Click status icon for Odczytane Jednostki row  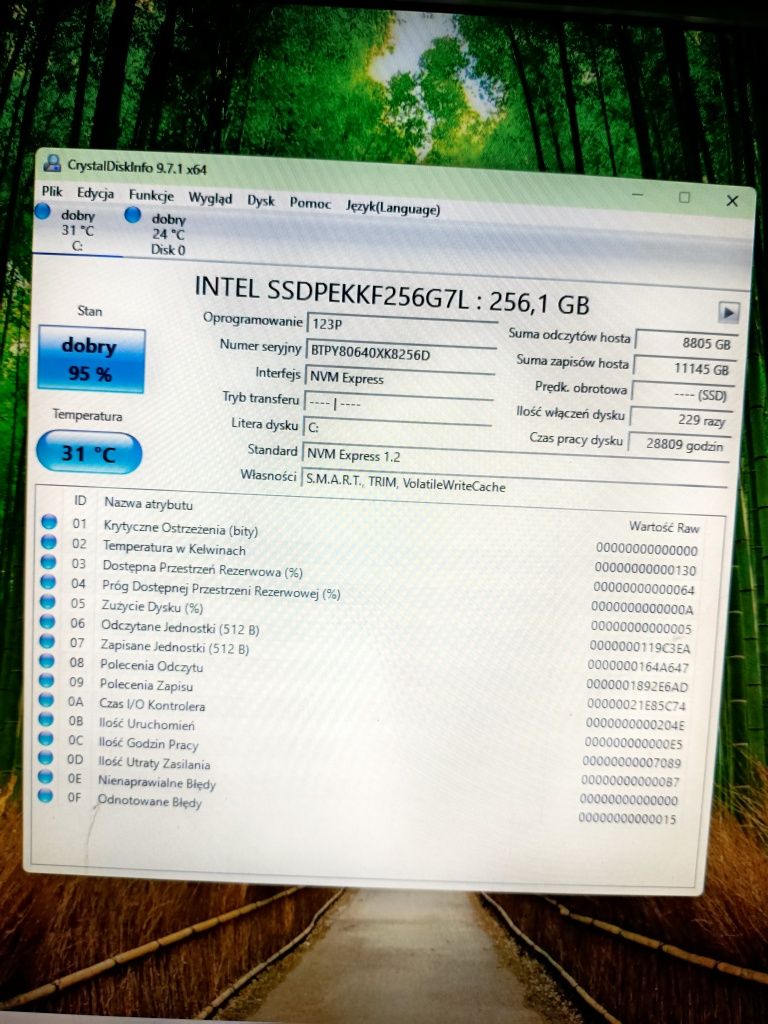coord(47,621)
